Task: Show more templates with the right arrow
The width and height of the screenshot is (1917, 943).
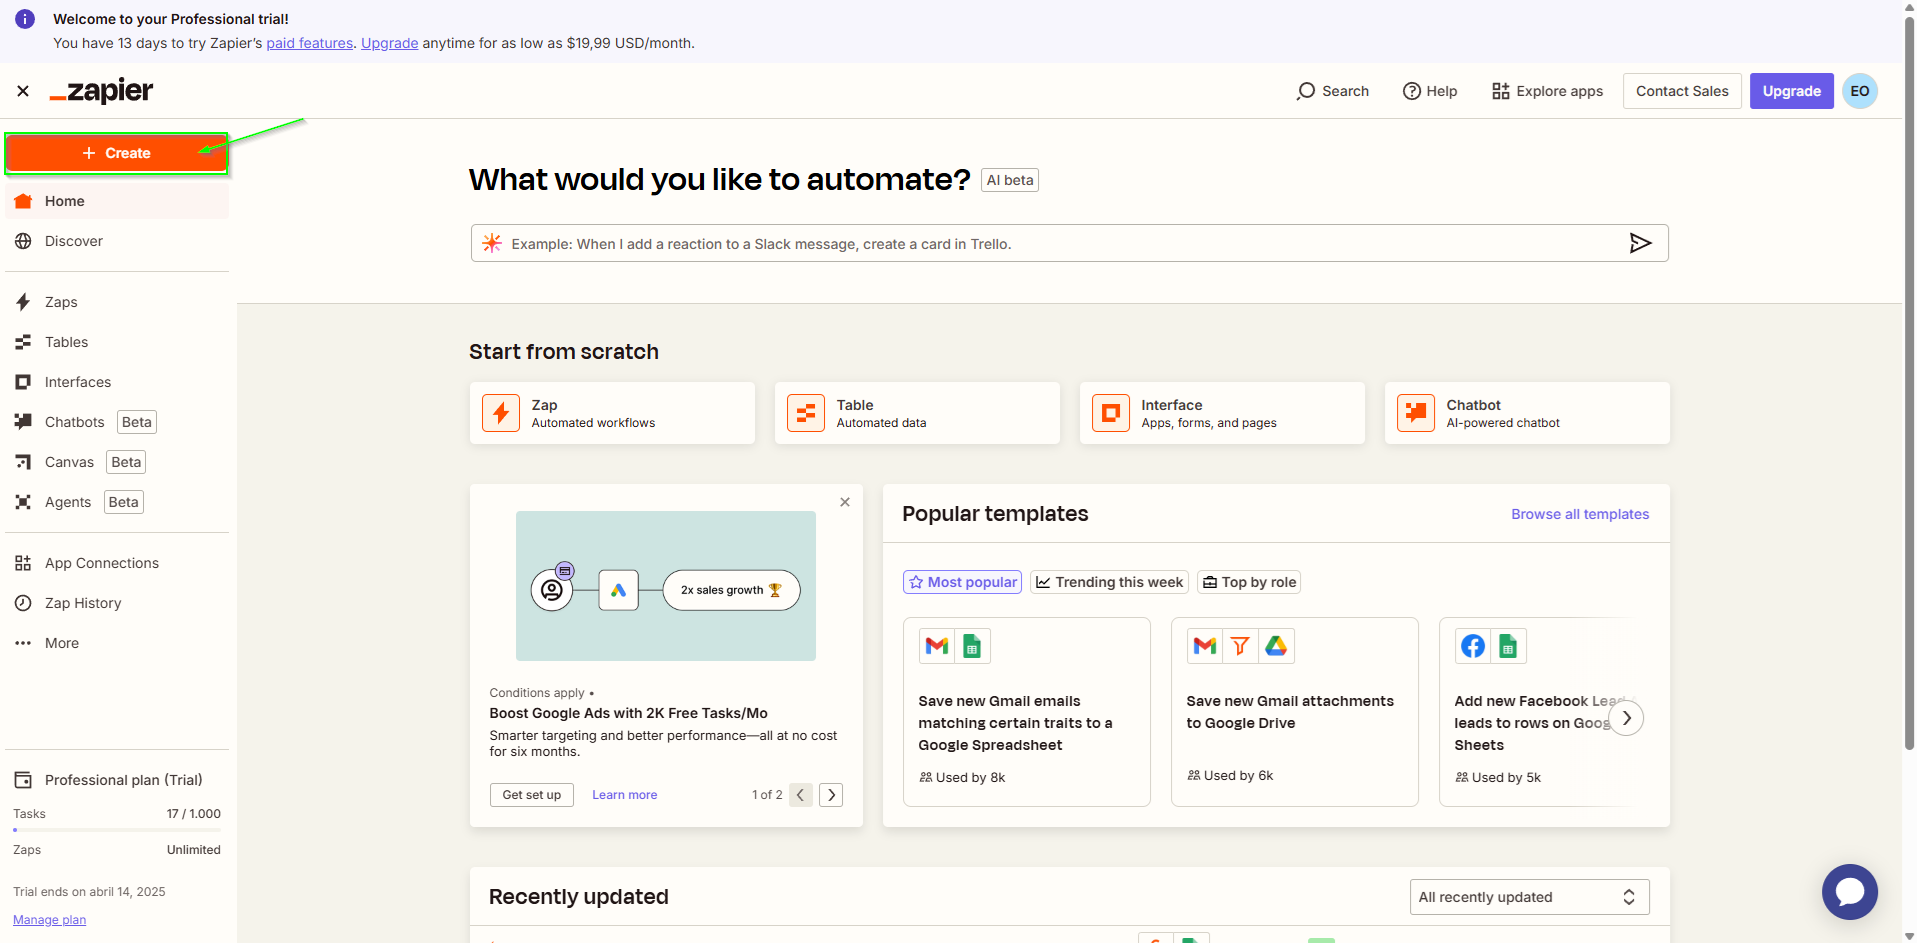Action: [x=1627, y=718]
